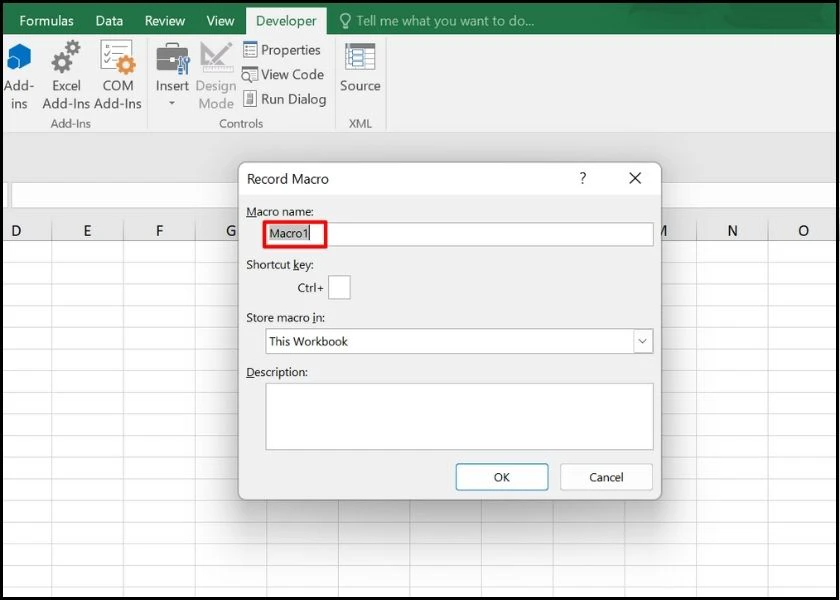Close the Record Macro dialog
The image size is (840, 600).
pos(635,178)
